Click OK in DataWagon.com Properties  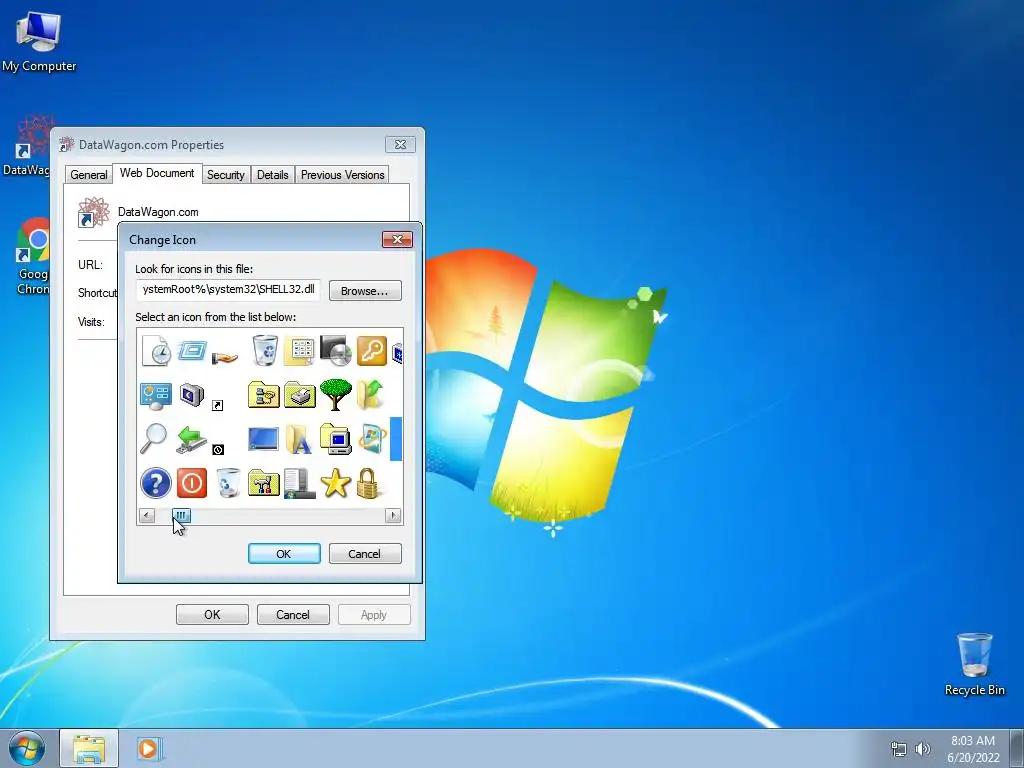pyautogui.click(x=212, y=615)
